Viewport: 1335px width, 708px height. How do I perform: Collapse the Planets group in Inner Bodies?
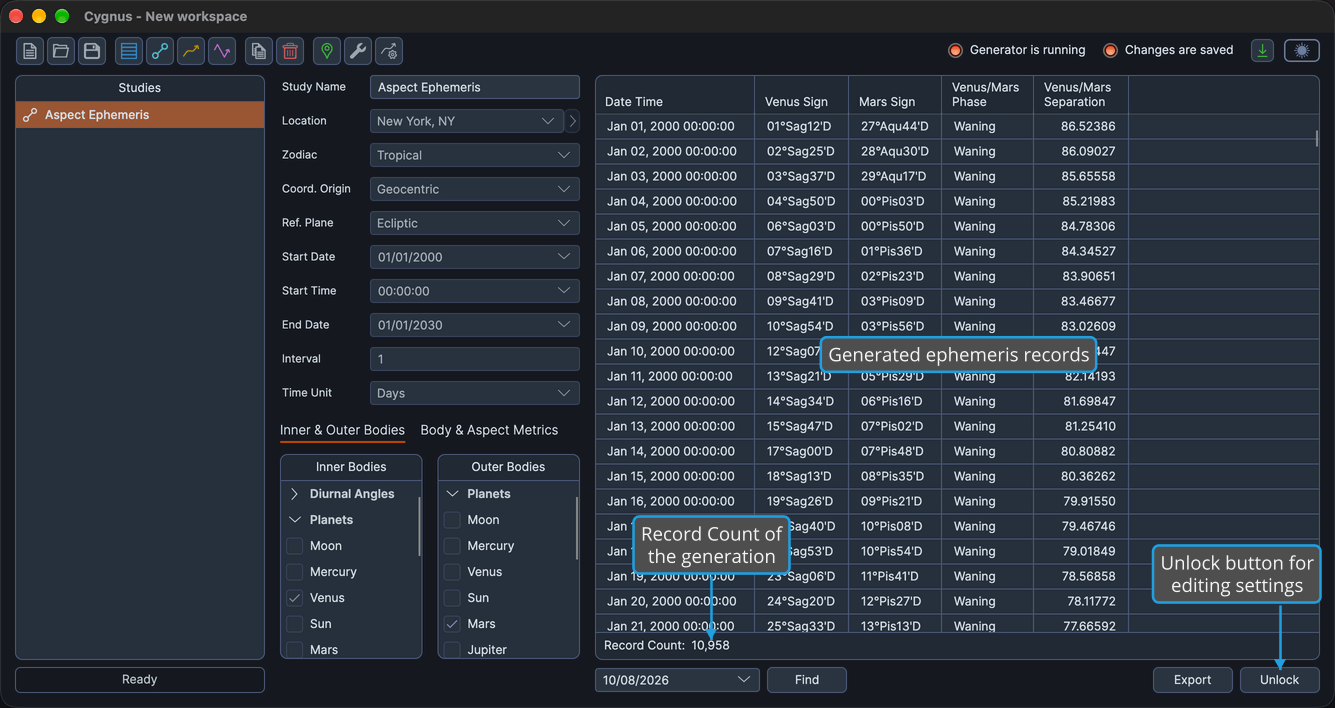click(x=295, y=520)
